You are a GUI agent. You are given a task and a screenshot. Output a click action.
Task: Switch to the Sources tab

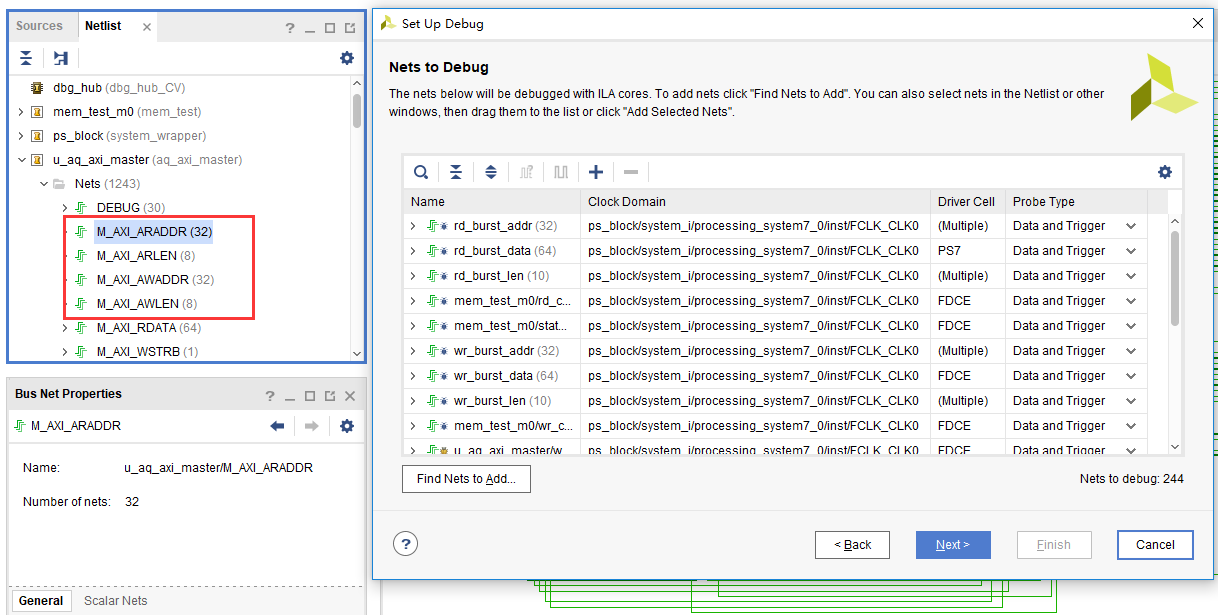pos(39,26)
